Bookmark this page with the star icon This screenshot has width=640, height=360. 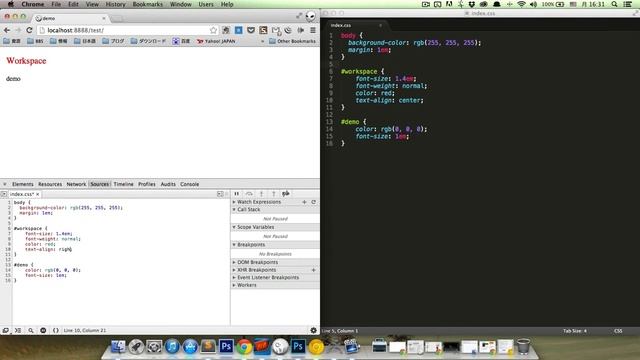(213, 30)
